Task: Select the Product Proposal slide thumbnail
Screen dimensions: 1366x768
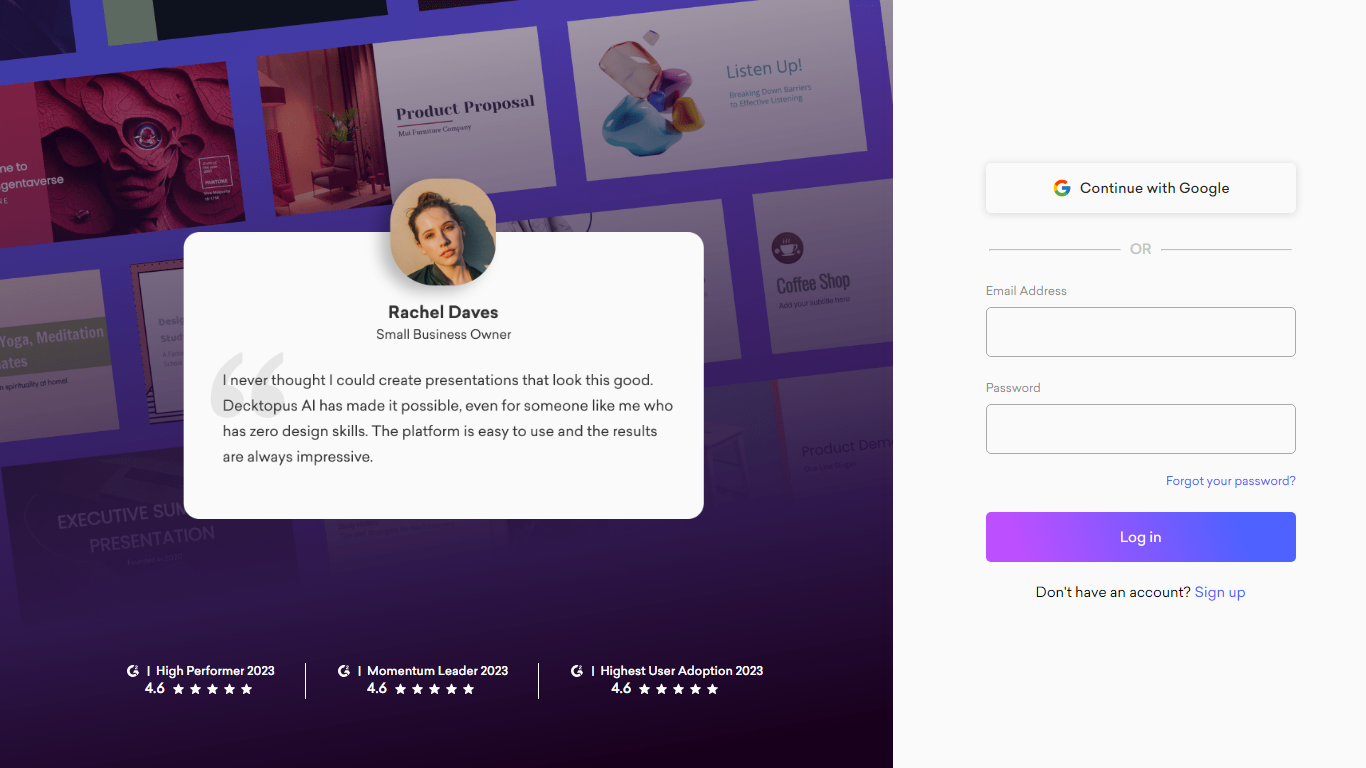Action: tap(407, 120)
